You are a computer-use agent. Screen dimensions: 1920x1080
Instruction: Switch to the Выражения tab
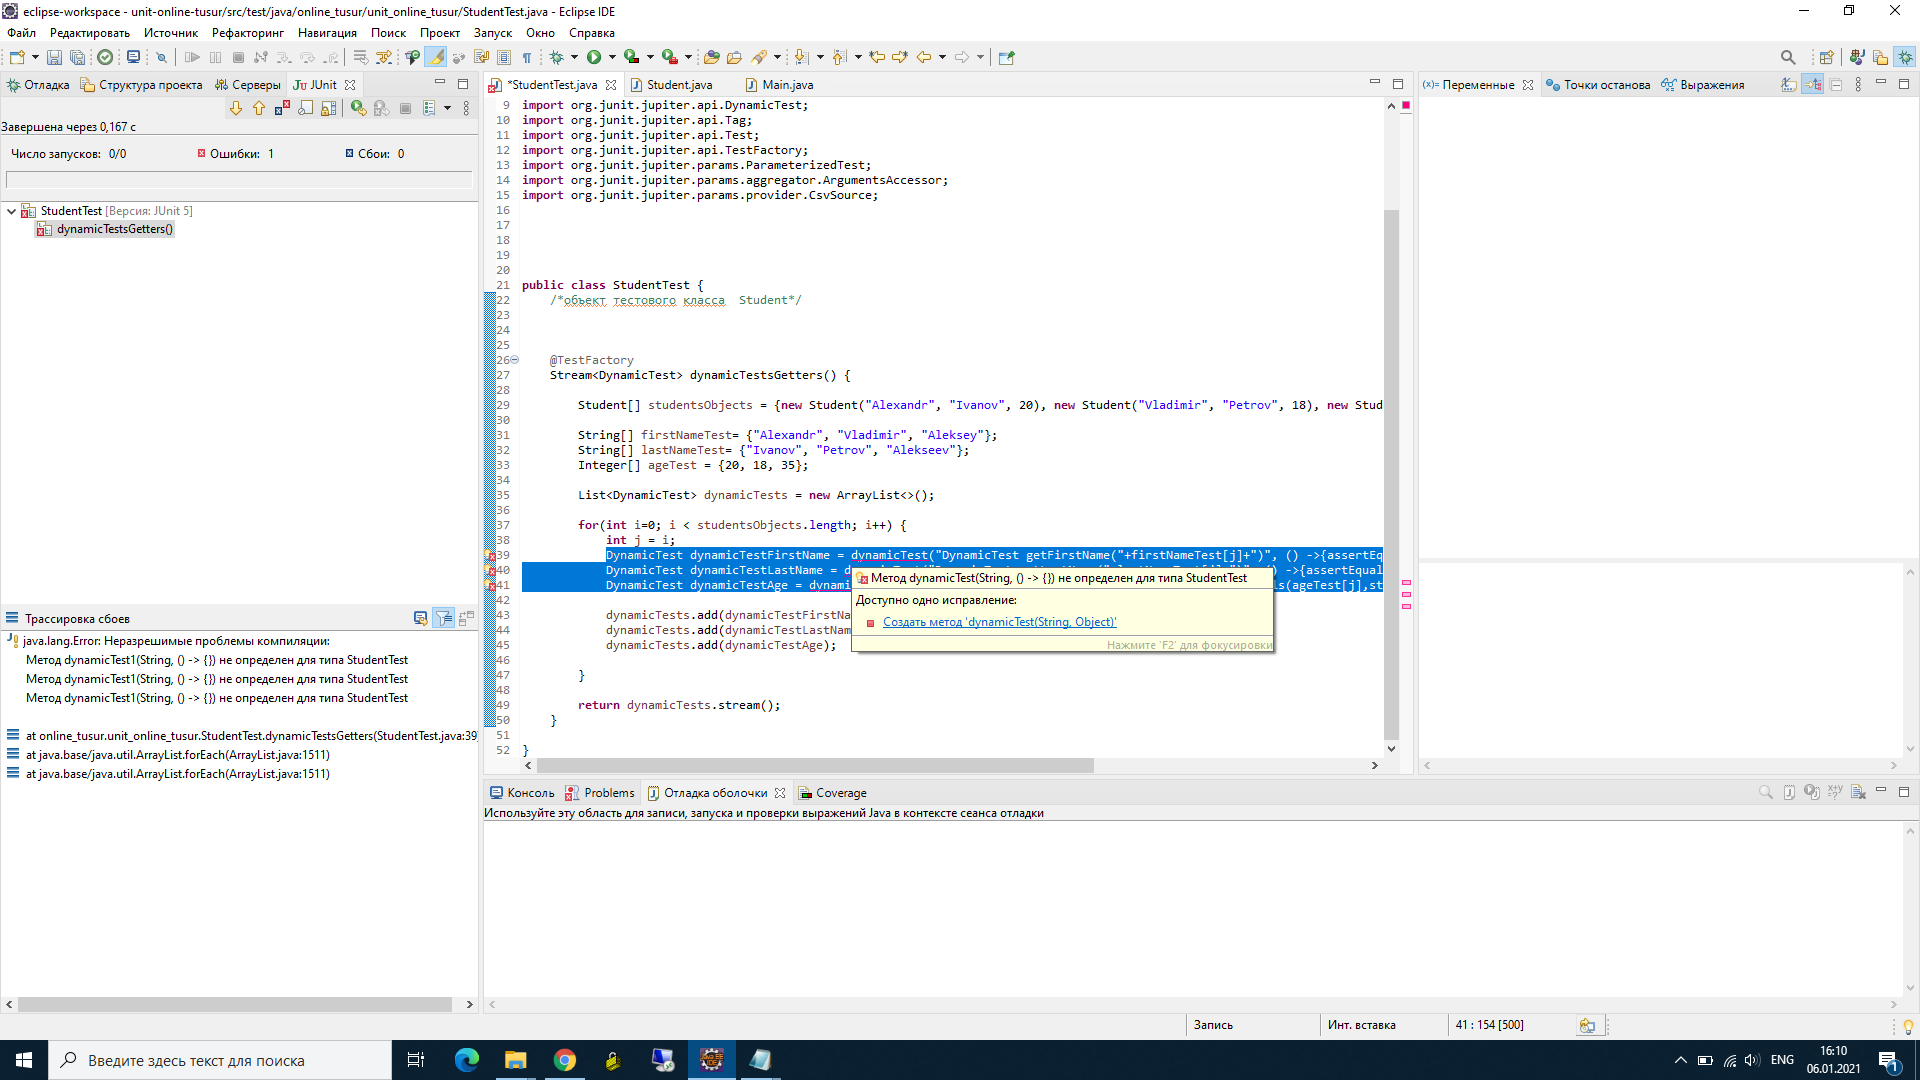(1702, 85)
